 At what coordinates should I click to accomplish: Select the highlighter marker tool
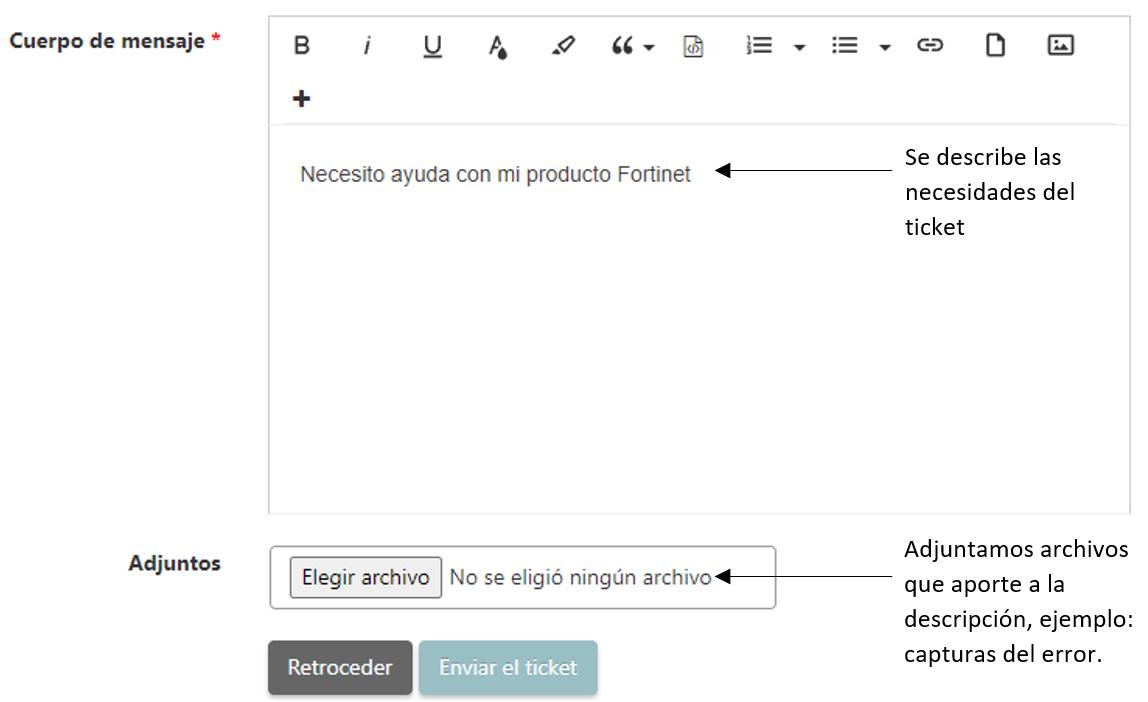[563, 46]
